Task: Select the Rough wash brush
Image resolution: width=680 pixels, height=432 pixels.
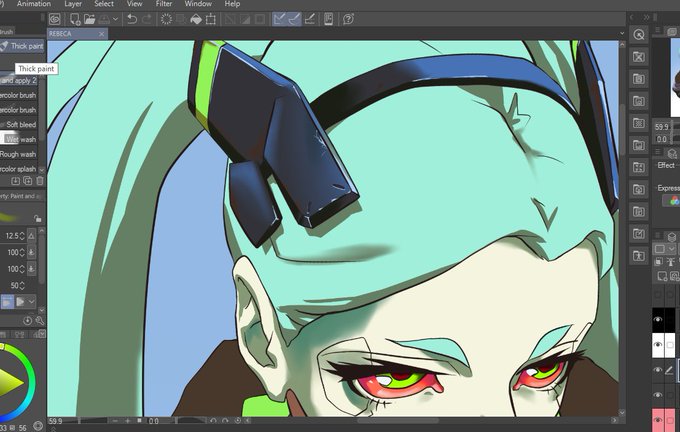Action: 20,154
